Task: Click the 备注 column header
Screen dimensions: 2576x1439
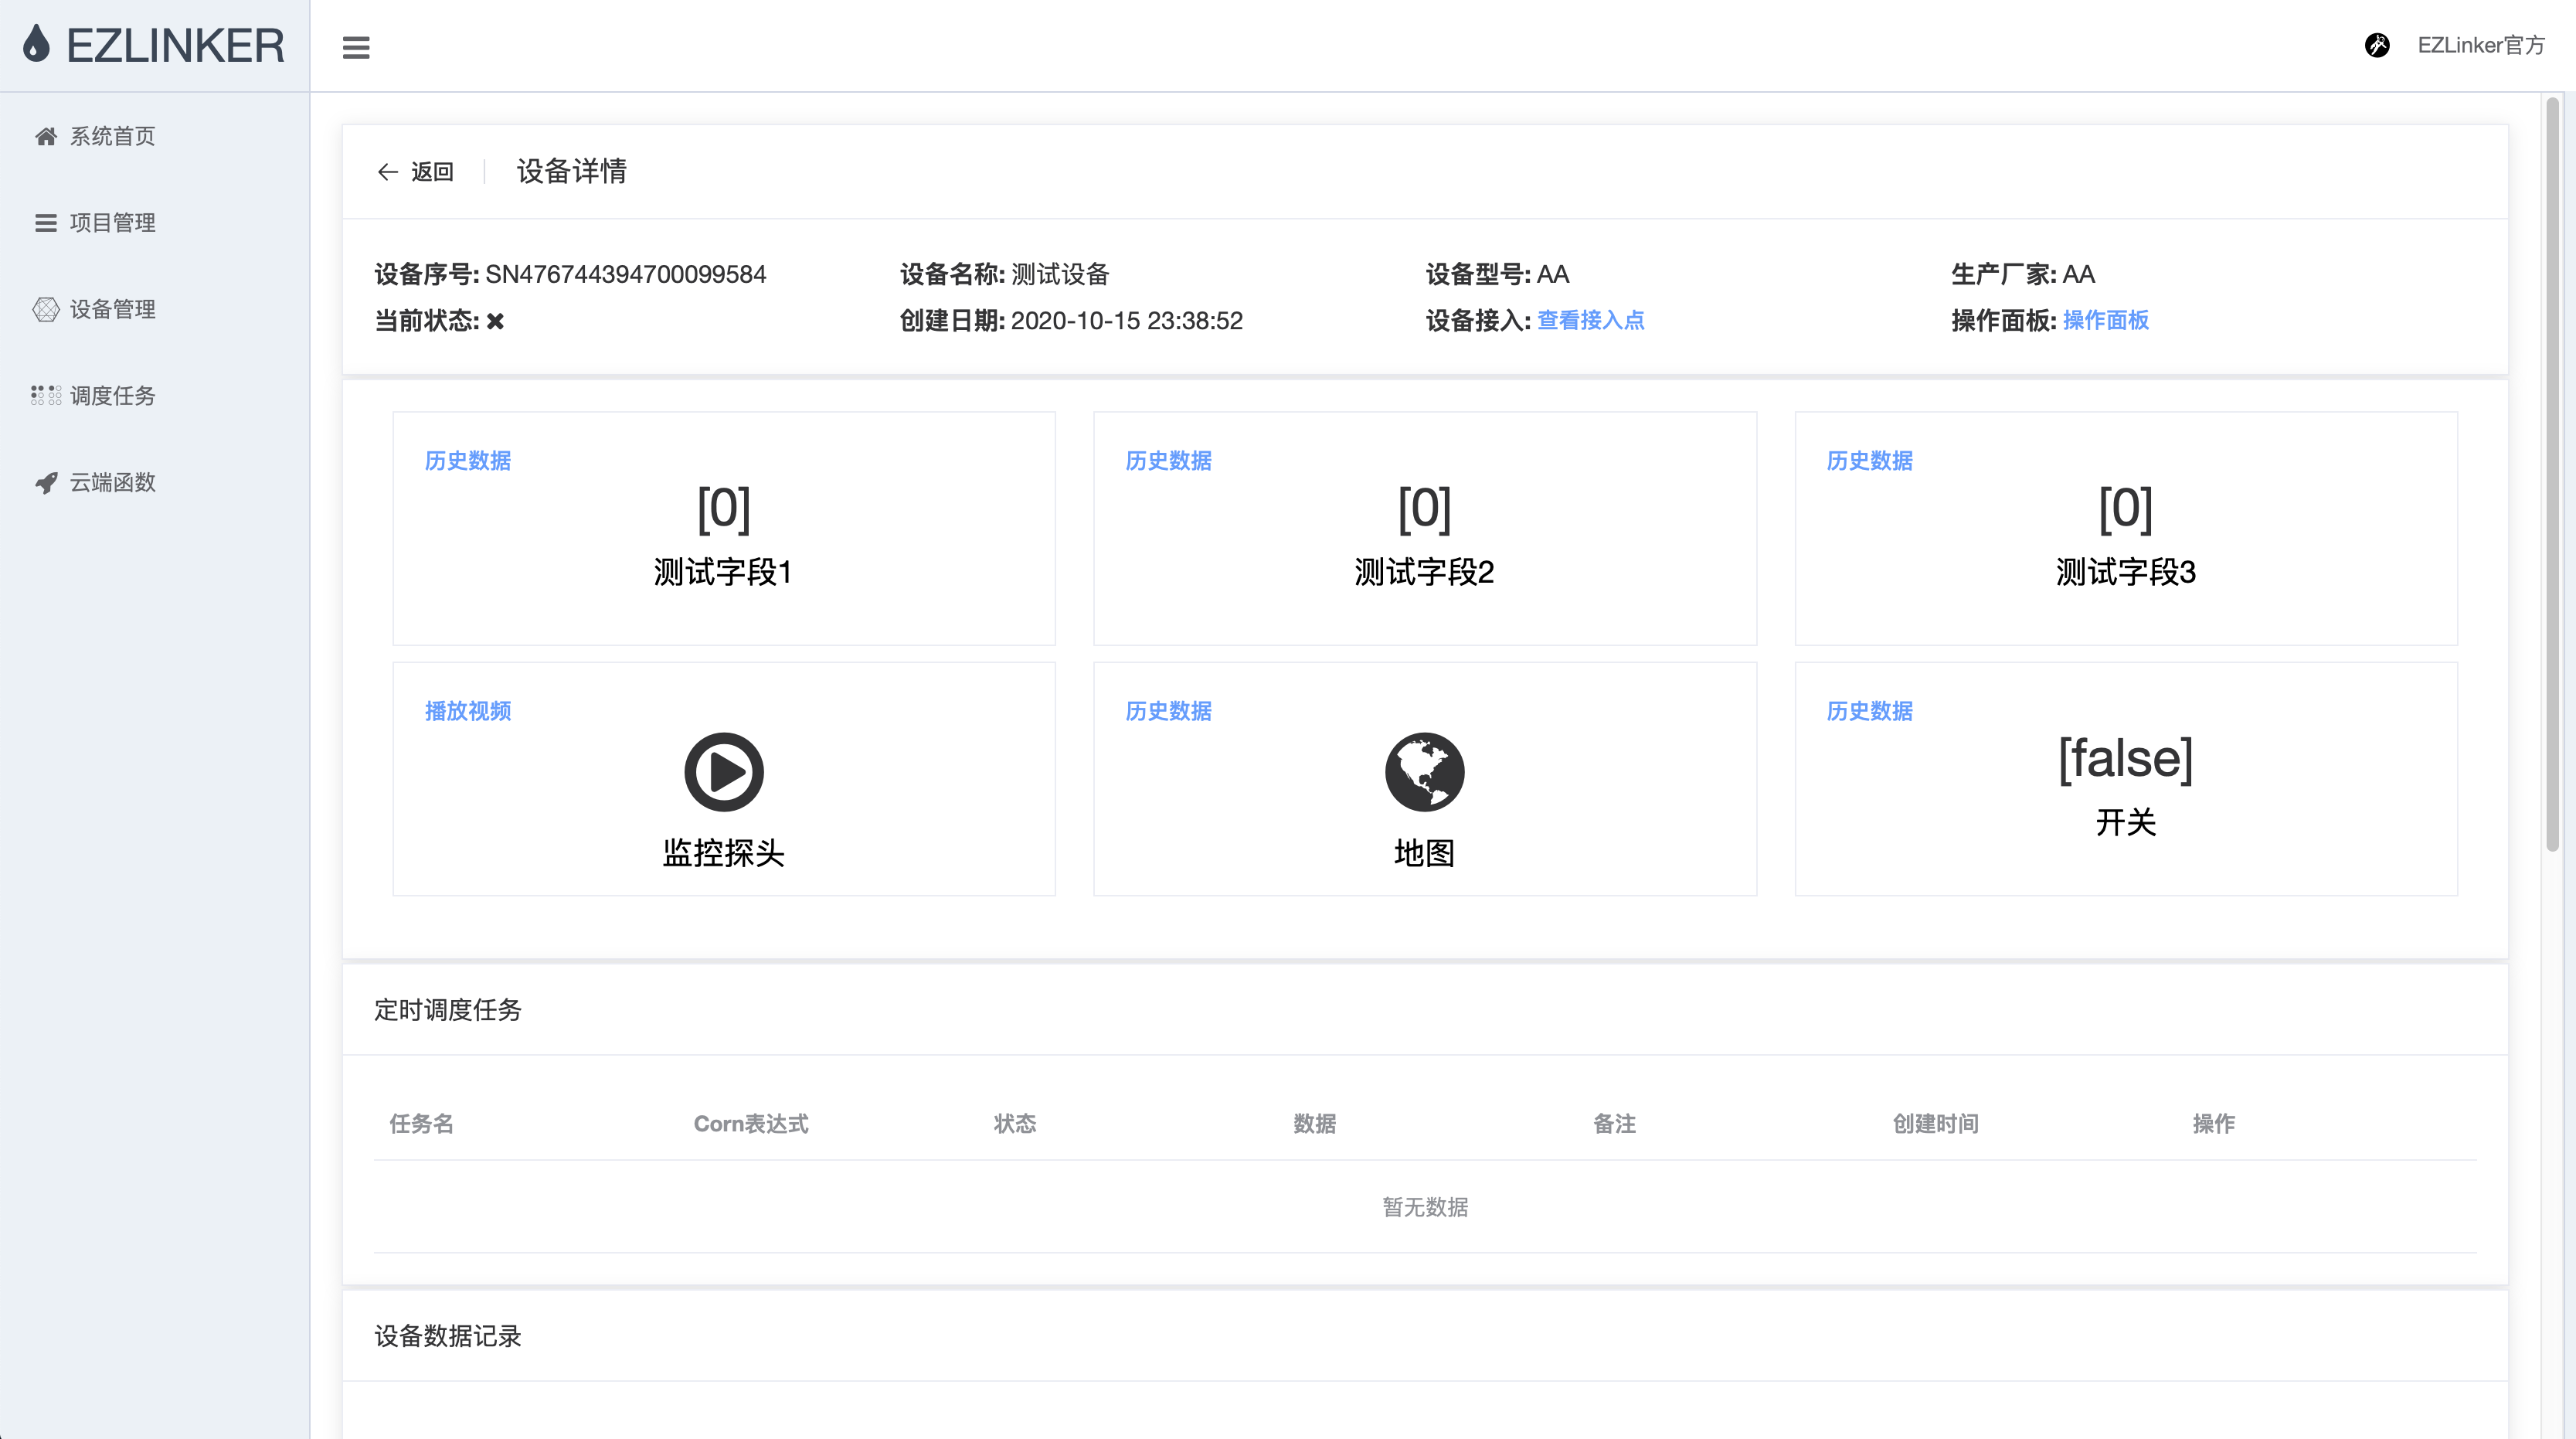Action: (x=1614, y=1123)
